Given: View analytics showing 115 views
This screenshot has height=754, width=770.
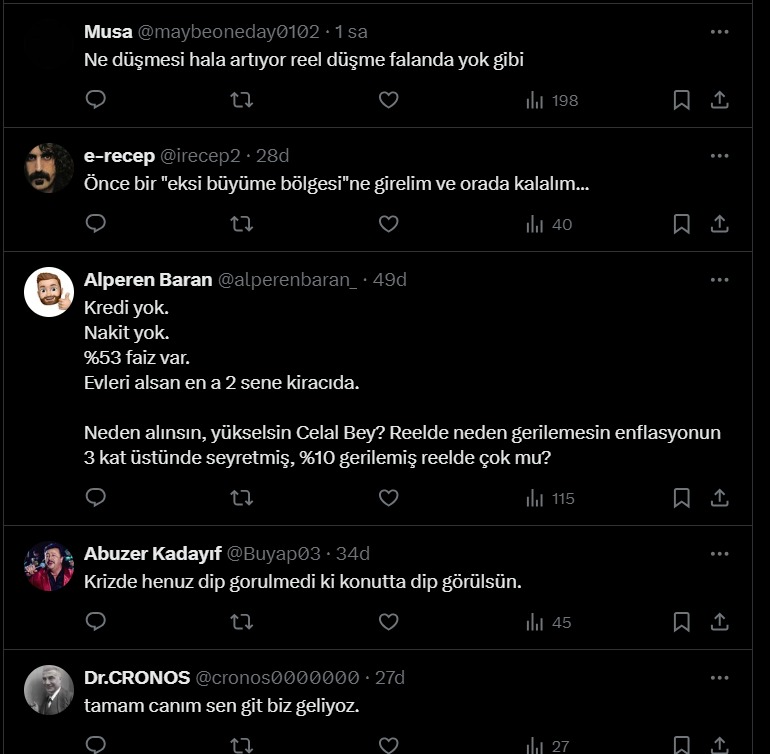Looking at the screenshot, I should tap(550, 497).
